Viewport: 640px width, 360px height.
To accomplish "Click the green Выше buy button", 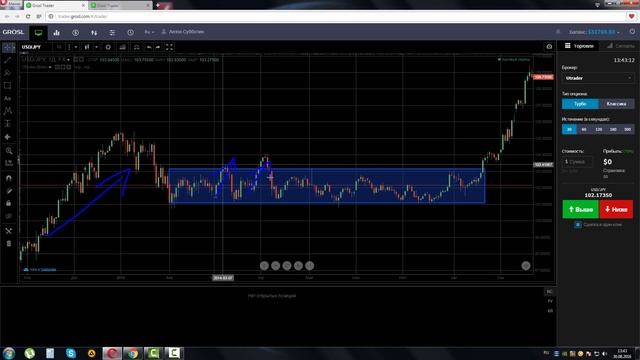I will (580, 209).
